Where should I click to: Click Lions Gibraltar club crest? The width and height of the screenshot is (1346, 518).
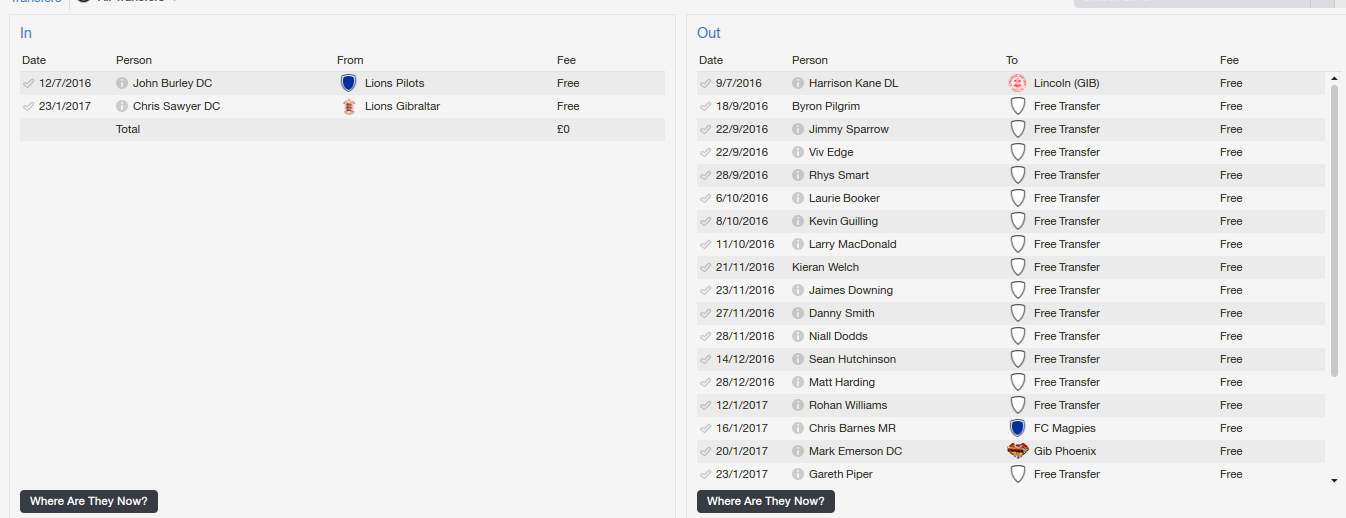pyautogui.click(x=348, y=106)
